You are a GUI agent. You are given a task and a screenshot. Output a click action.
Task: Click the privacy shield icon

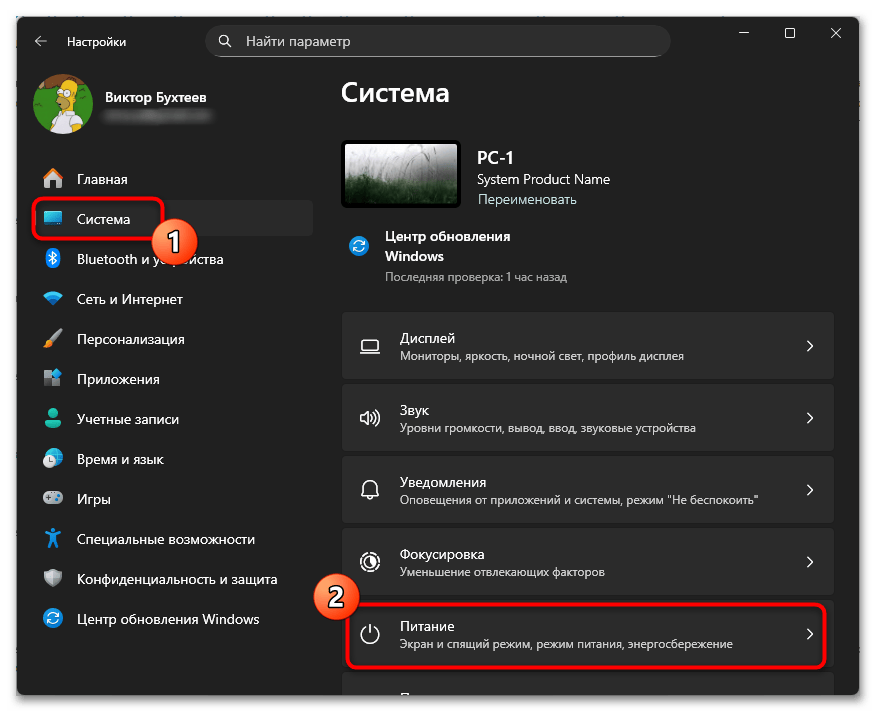coord(53,578)
